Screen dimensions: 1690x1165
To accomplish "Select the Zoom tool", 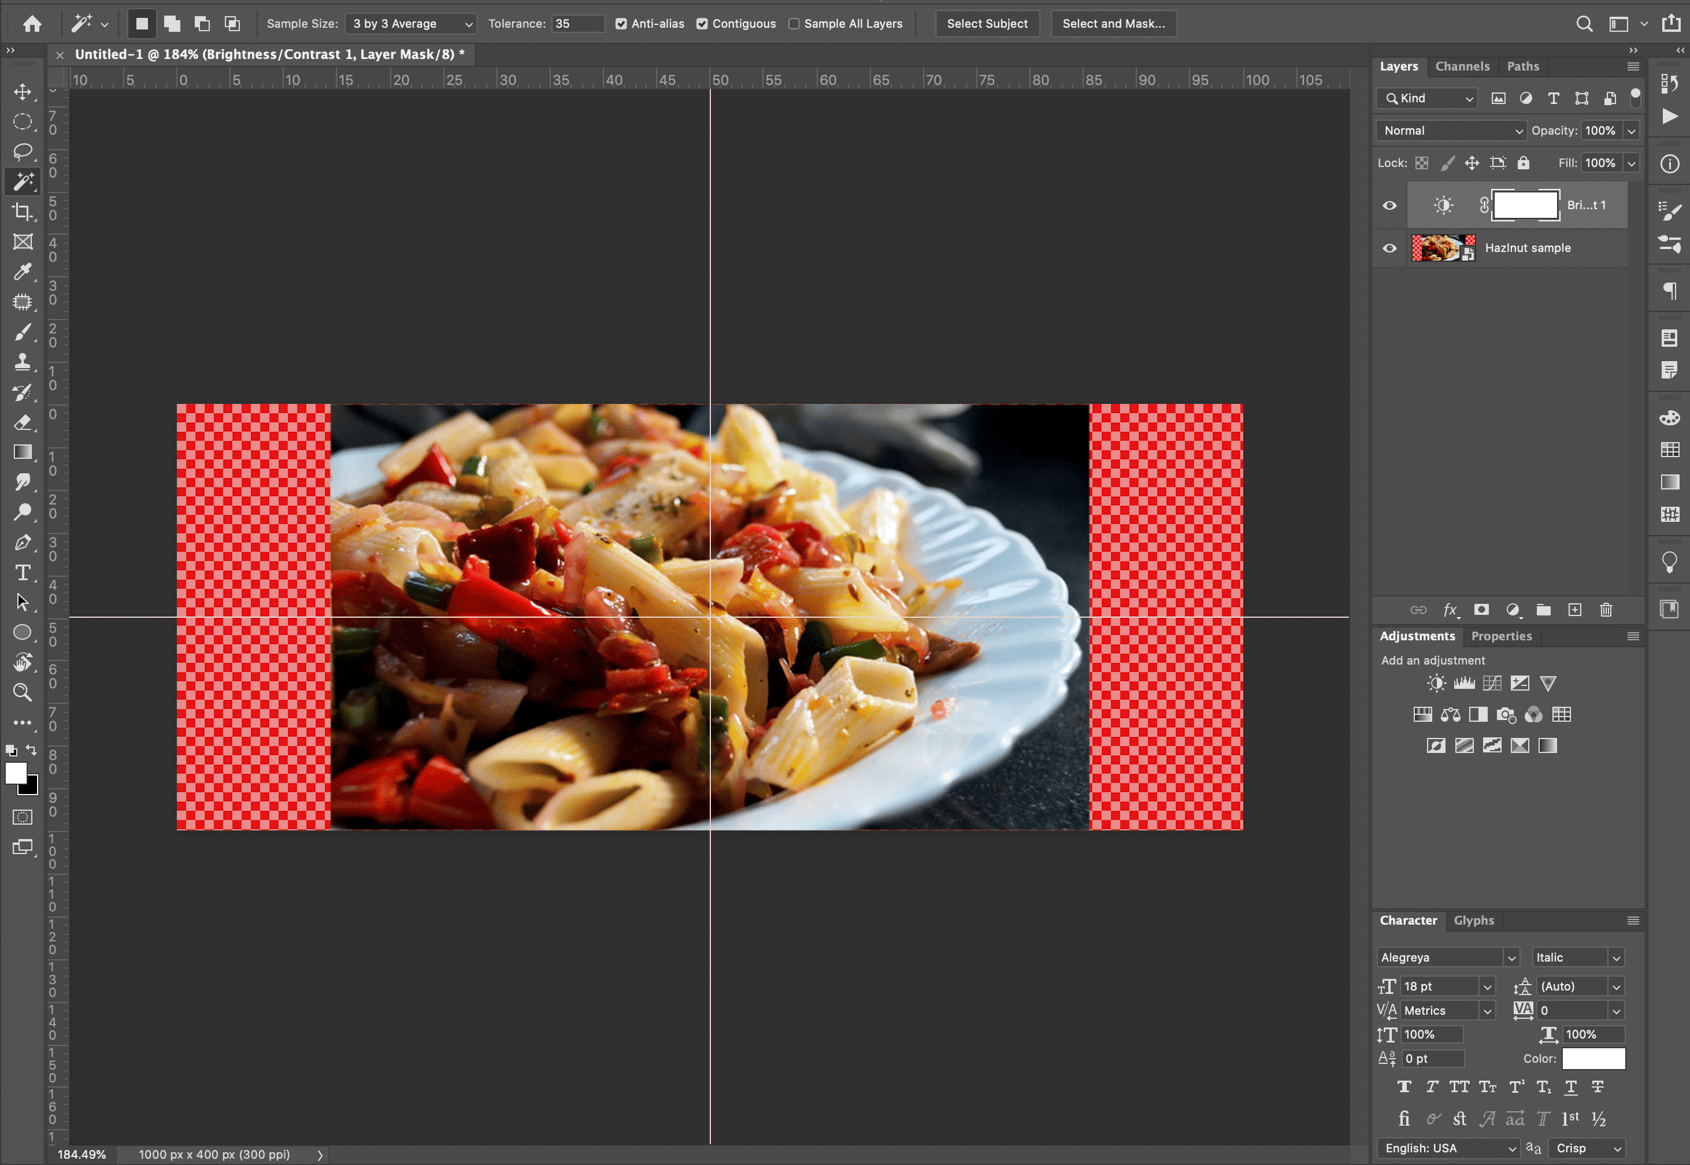I will [x=22, y=692].
